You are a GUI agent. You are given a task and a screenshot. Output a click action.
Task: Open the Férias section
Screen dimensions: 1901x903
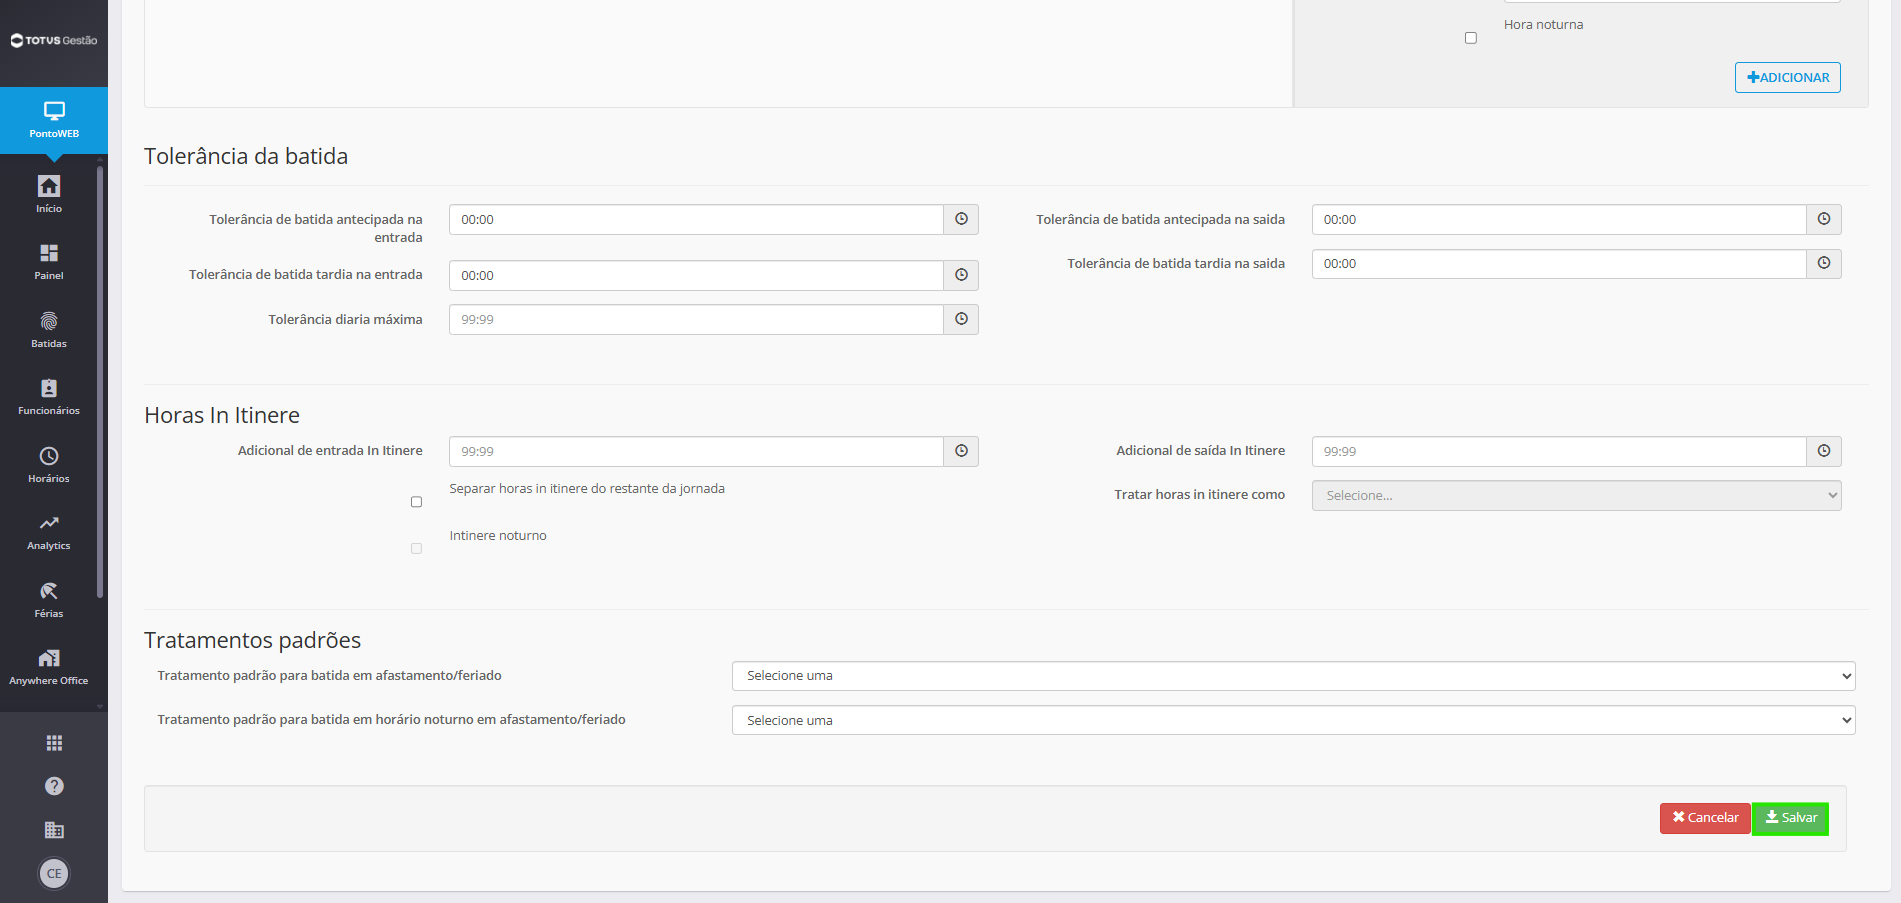49,600
